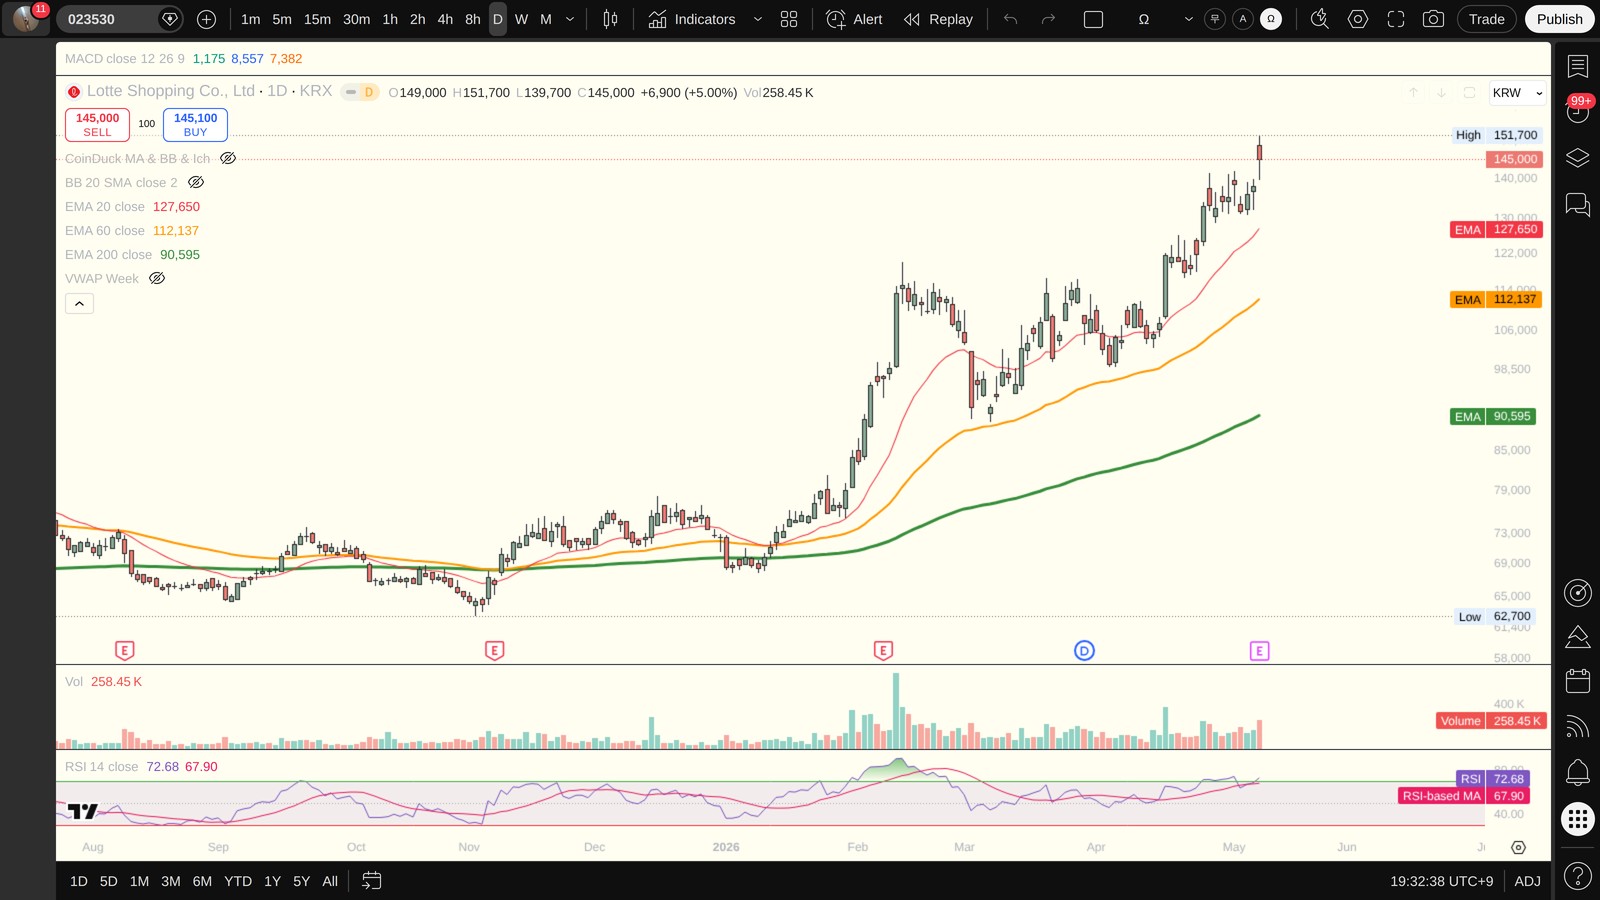Open the help center question mark icon
1600x900 pixels.
tap(1578, 877)
